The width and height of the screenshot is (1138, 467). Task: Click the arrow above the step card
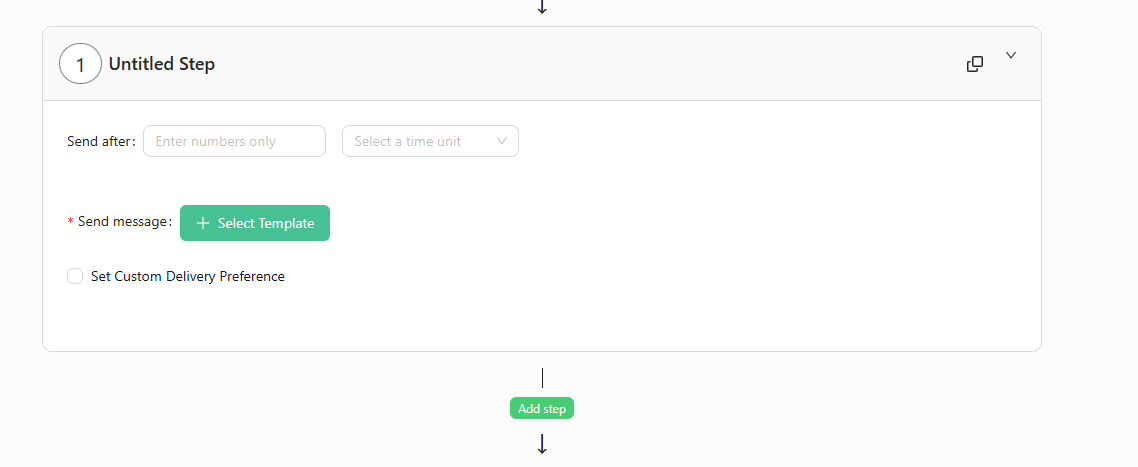click(542, 7)
